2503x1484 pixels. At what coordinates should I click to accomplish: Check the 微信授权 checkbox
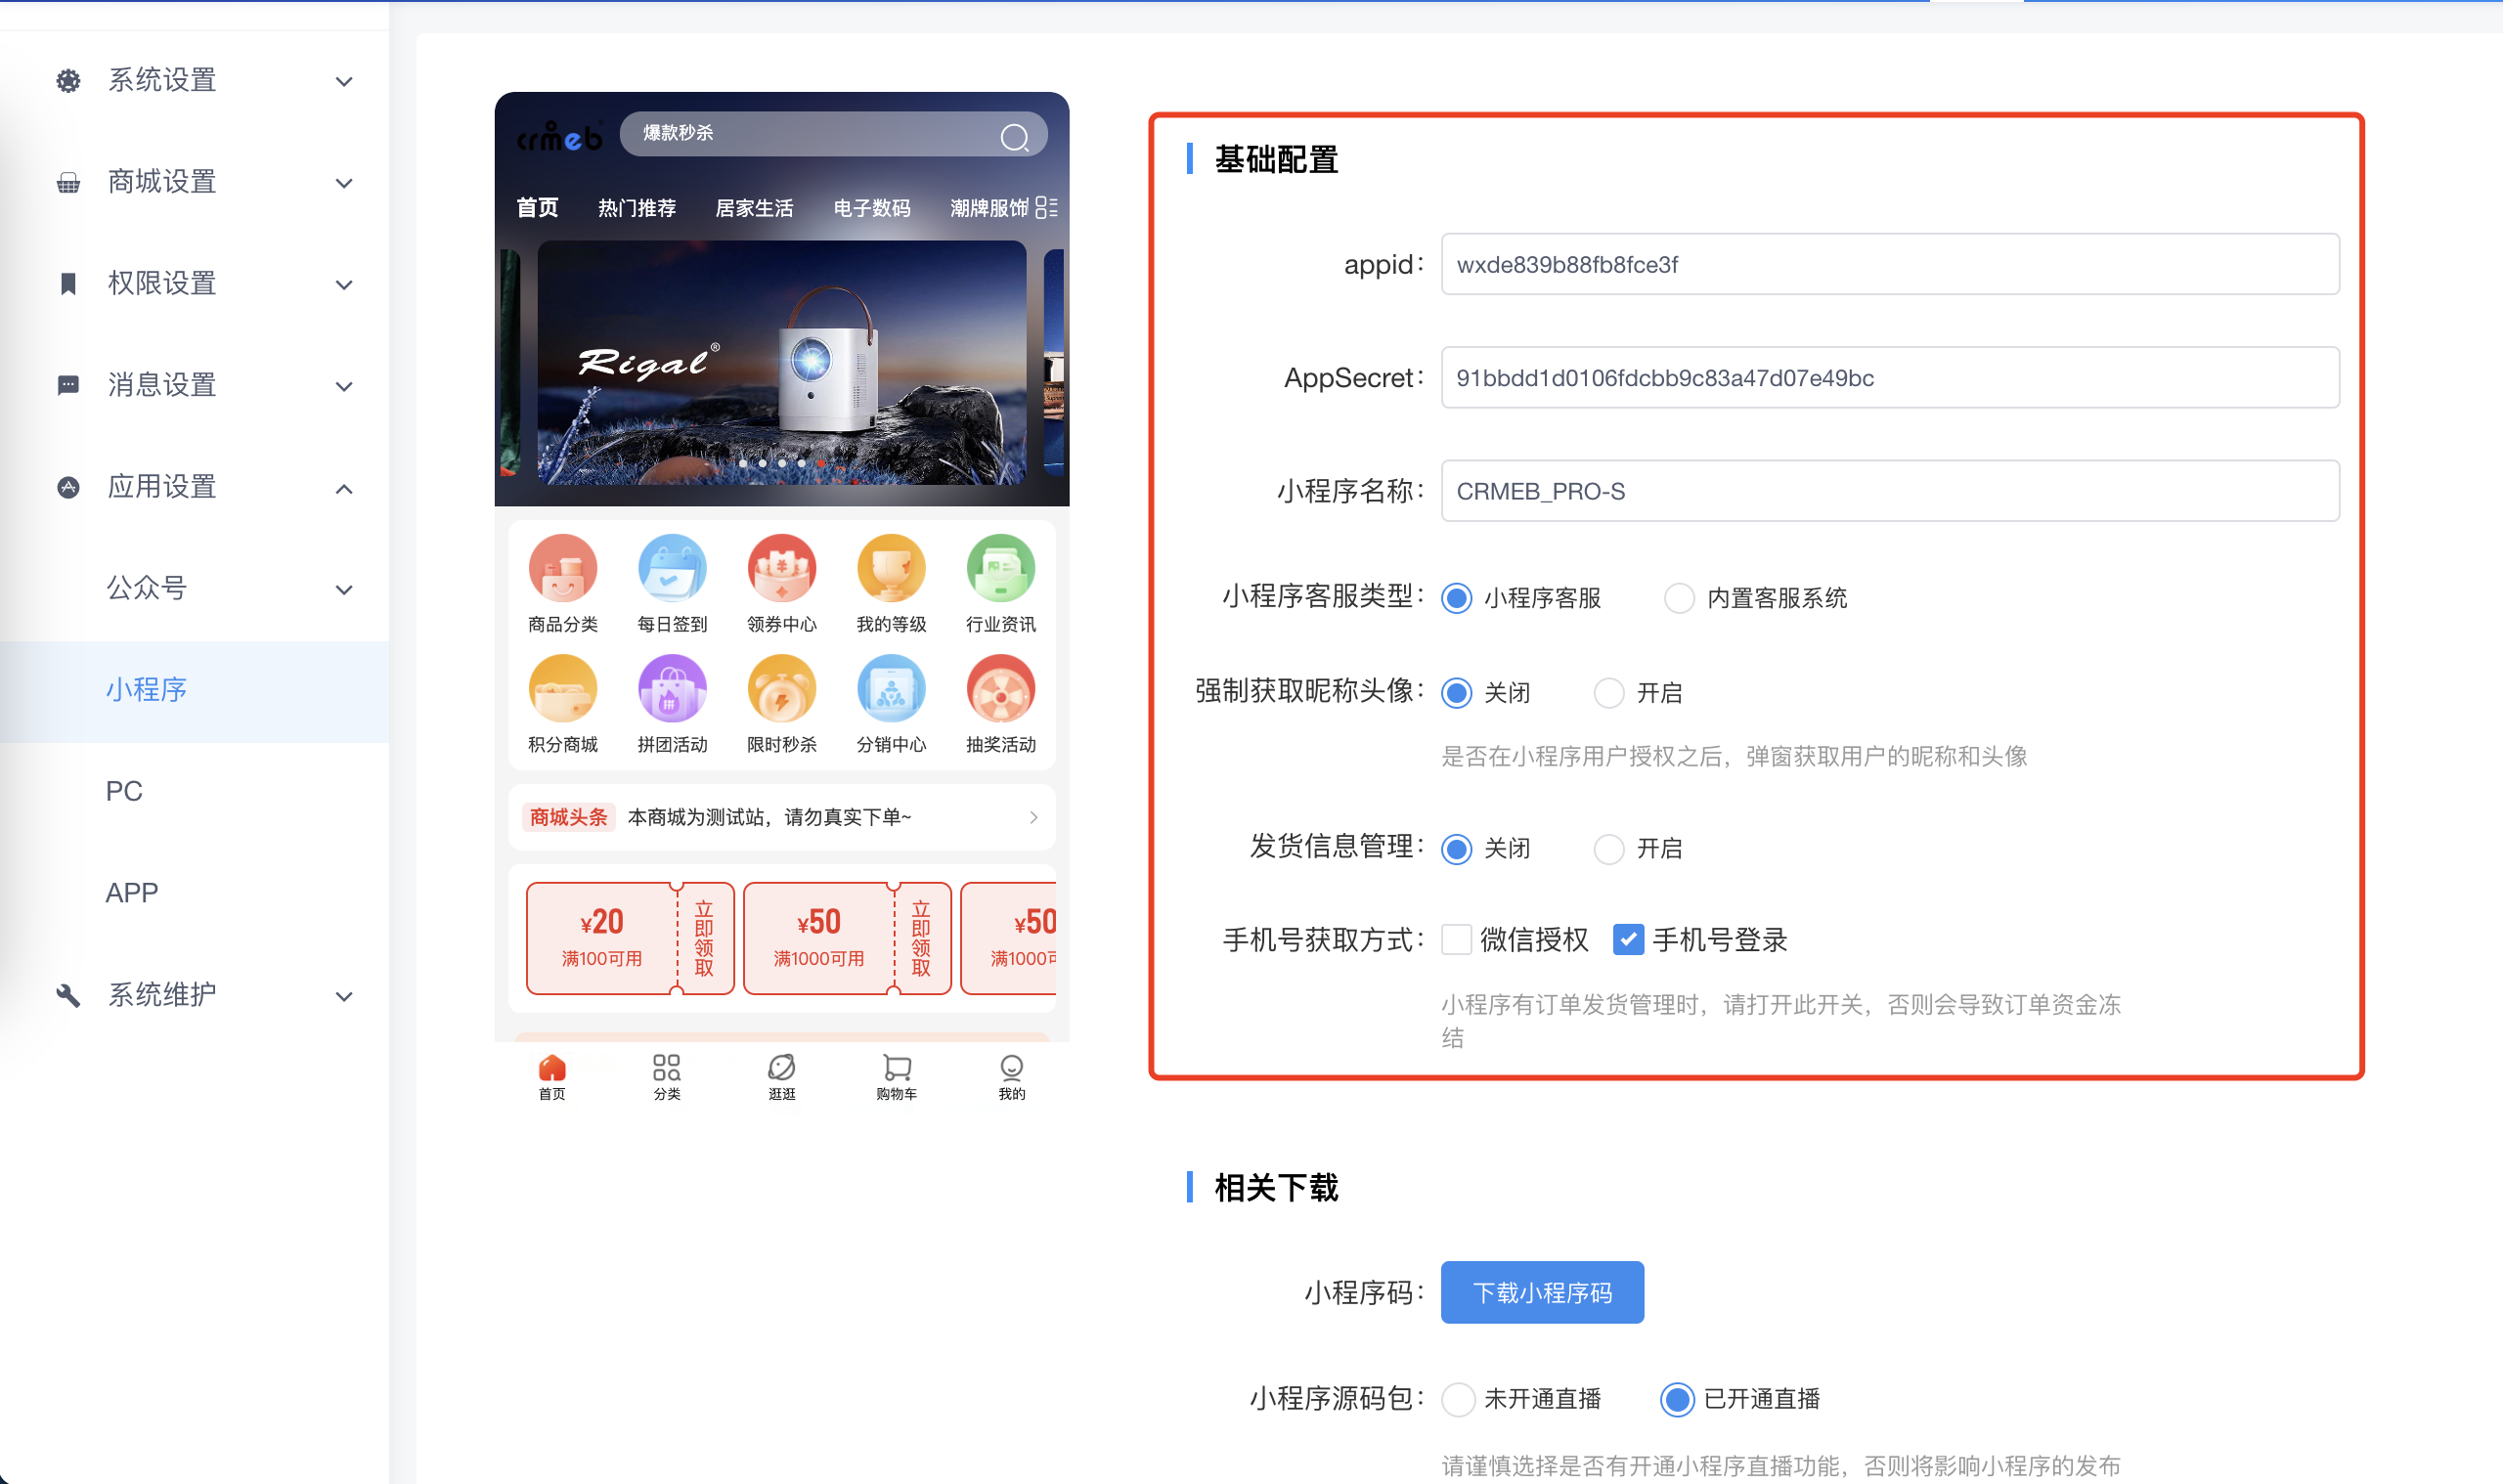1457,940
